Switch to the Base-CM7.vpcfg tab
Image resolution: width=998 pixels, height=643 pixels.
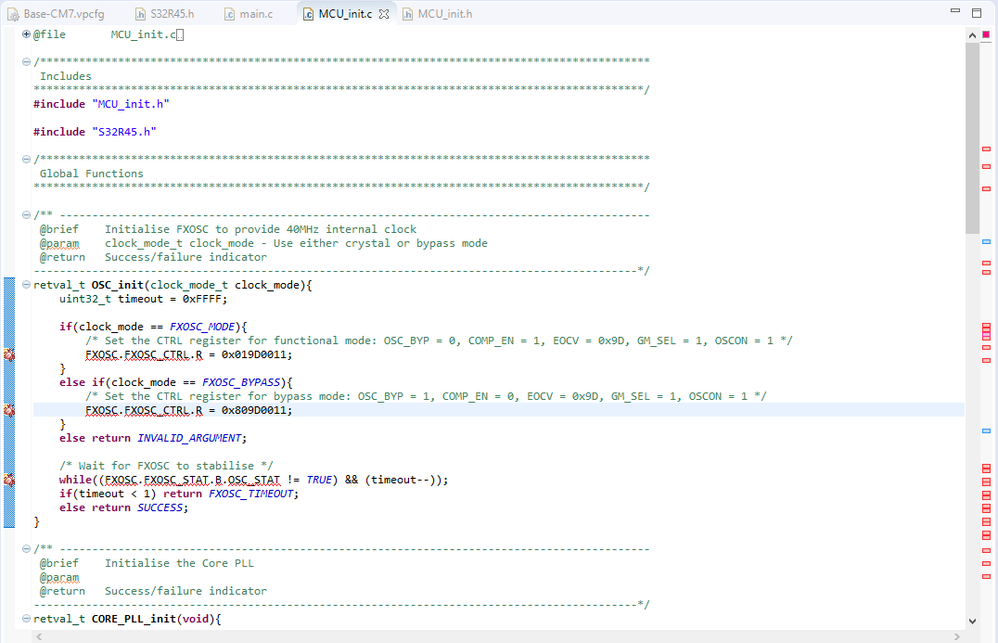(56, 13)
